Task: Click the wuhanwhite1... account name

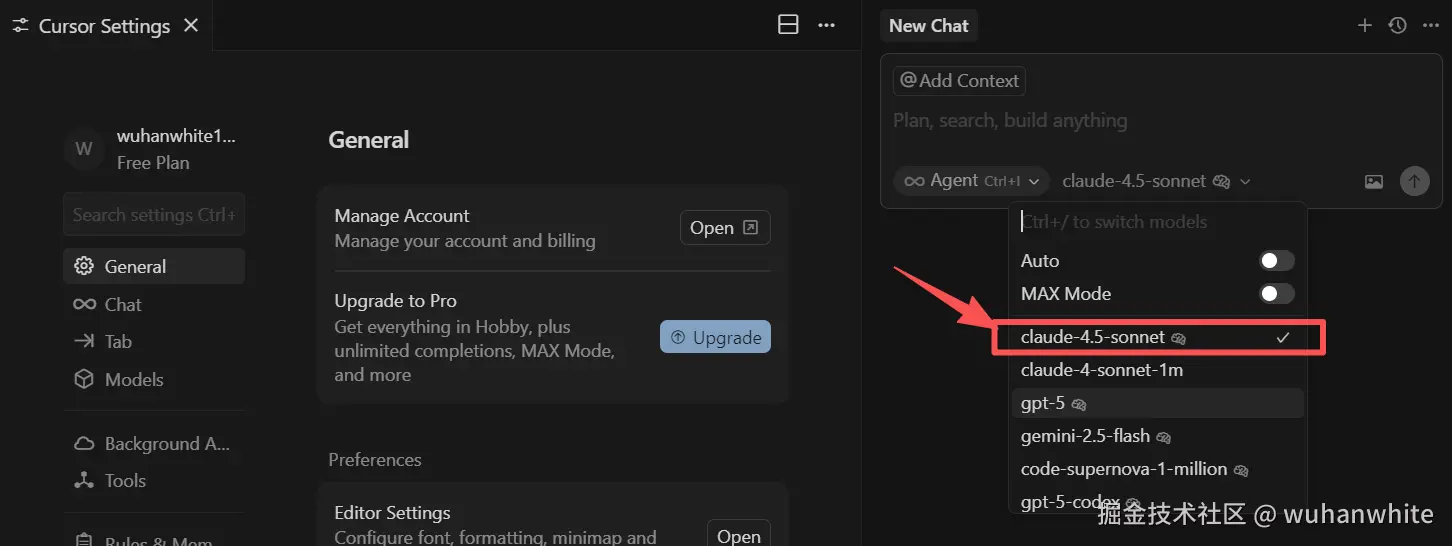Action: [176, 136]
